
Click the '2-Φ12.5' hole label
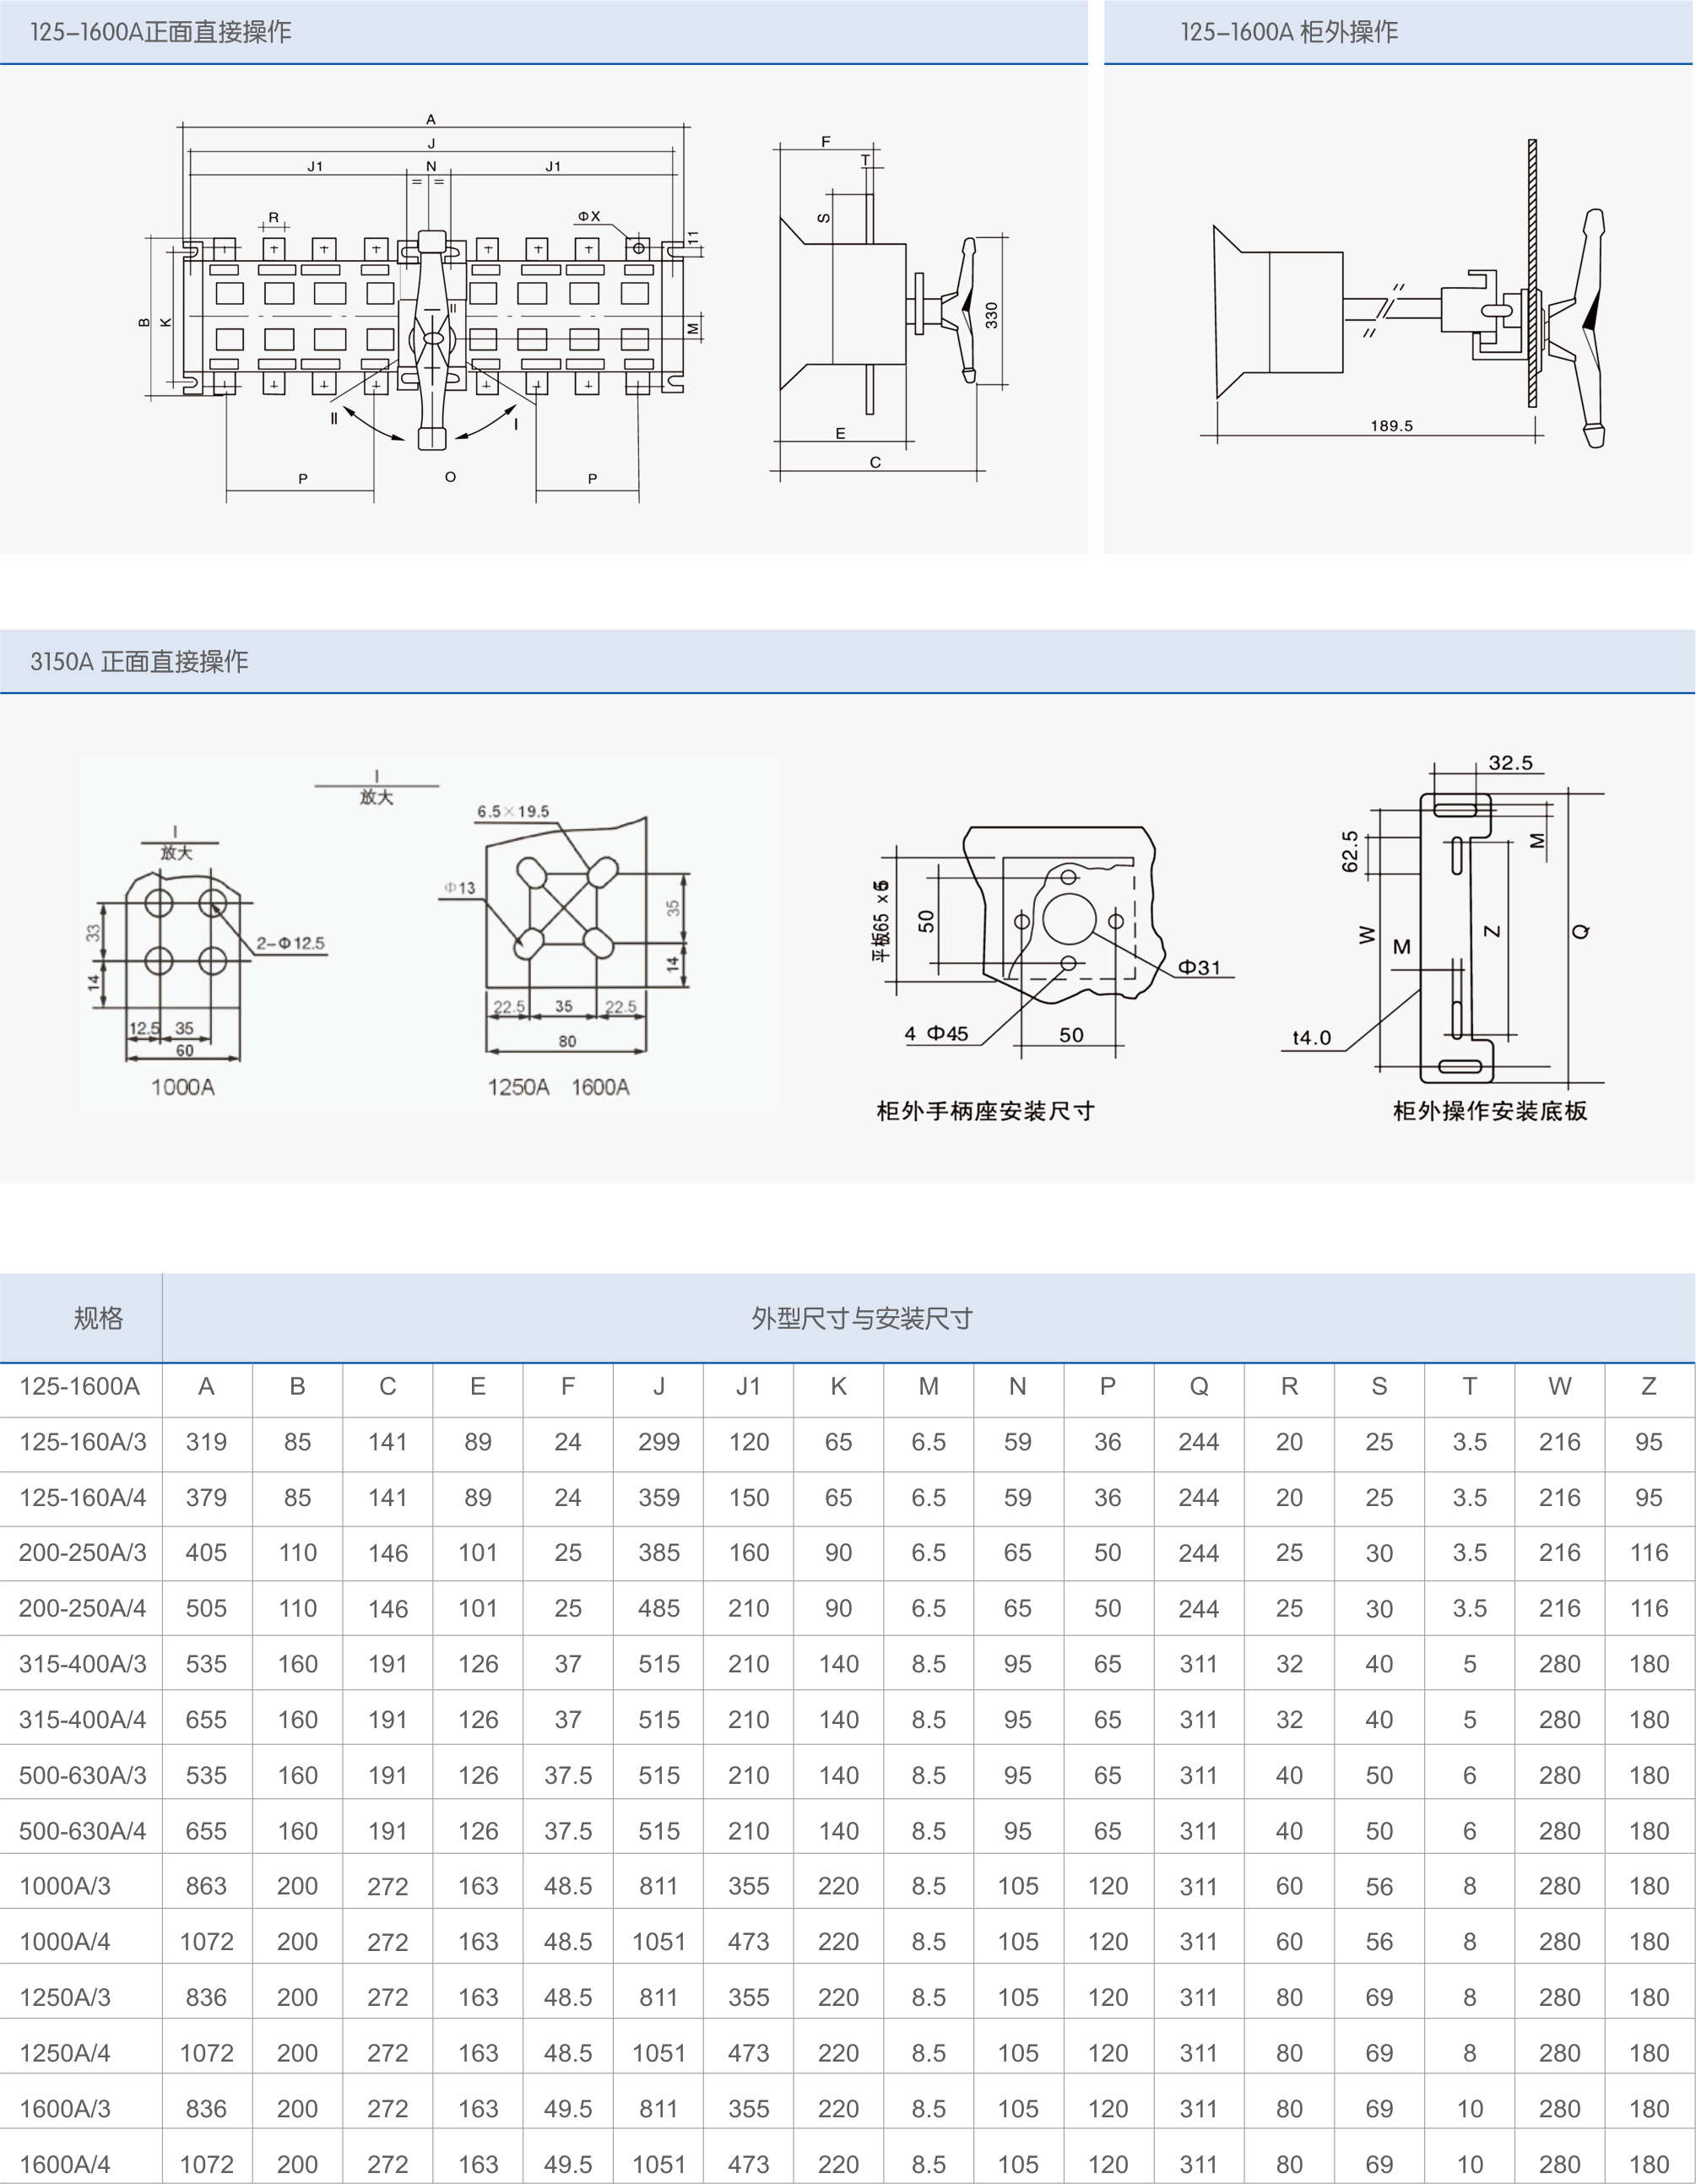[290, 943]
